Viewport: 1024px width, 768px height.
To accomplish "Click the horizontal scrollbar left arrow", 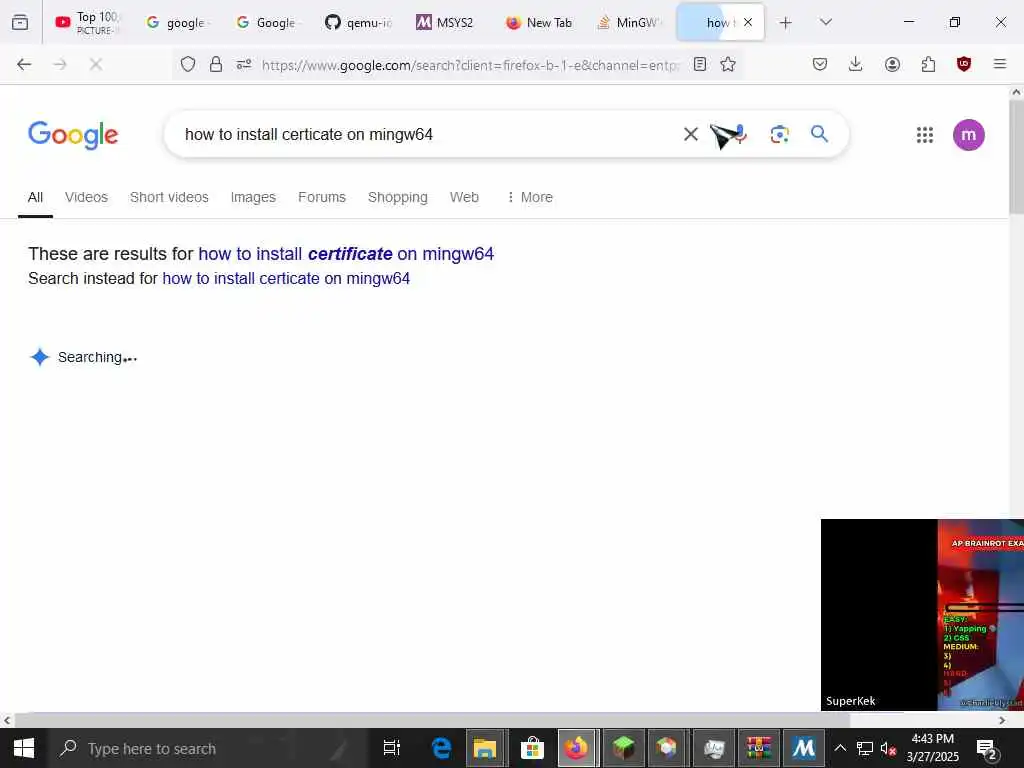I will 7,720.
